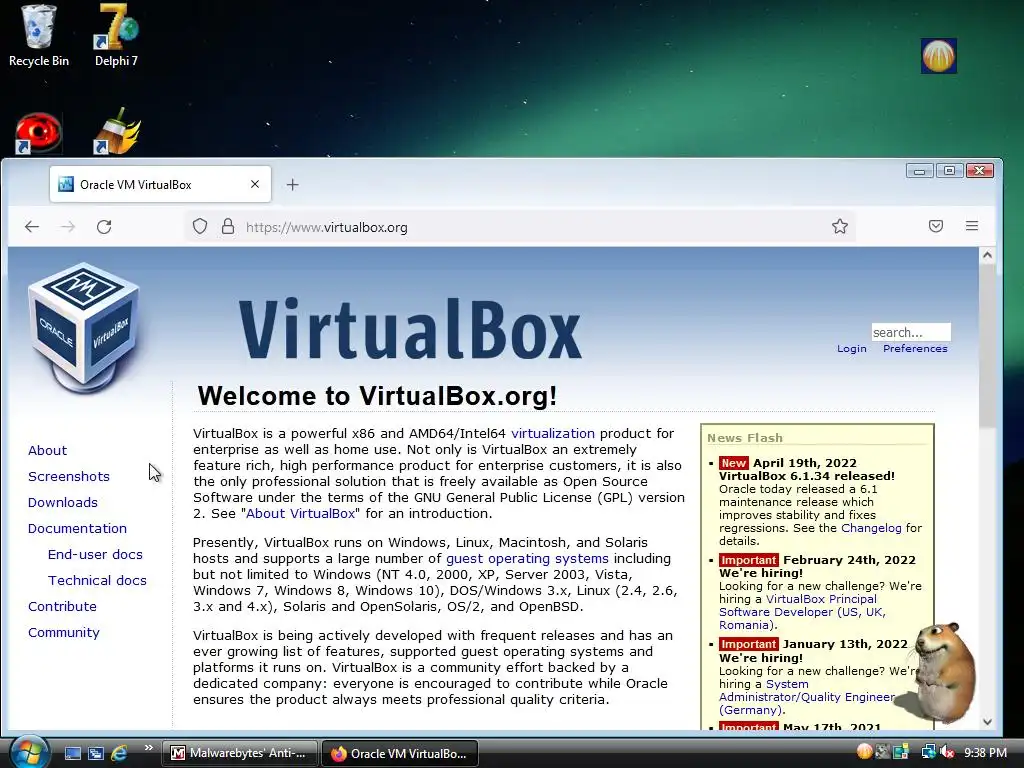Open the red eye desktop shortcut
This screenshot has height=768, width=1024.
point(38,133)
